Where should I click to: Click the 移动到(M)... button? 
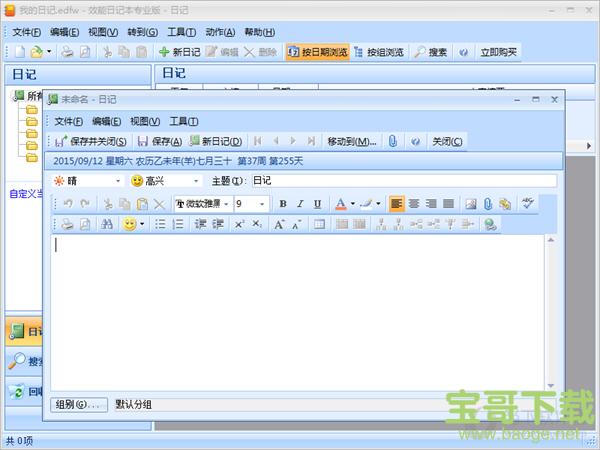coord(352,141)
